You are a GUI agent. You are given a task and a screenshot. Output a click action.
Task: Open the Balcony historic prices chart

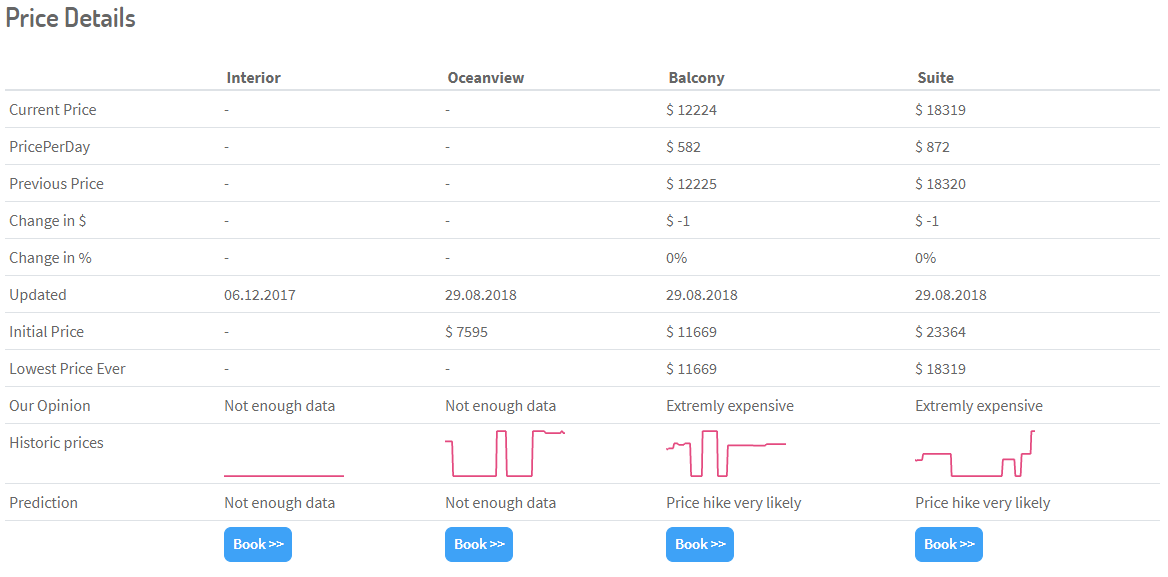pos(726,453)
